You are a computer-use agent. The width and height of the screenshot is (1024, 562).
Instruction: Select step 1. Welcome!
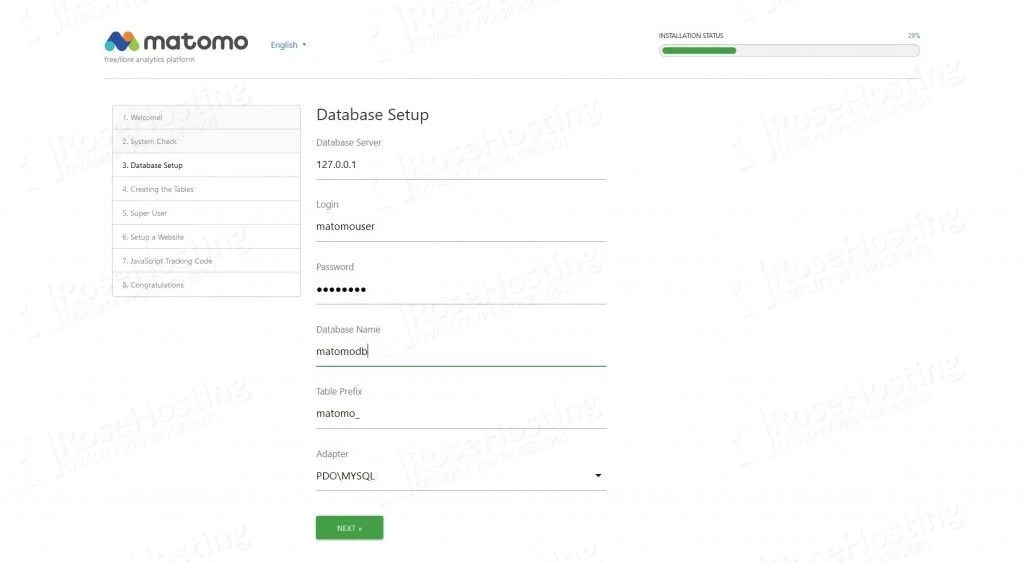pyautogui.click(x=206, y=117)
